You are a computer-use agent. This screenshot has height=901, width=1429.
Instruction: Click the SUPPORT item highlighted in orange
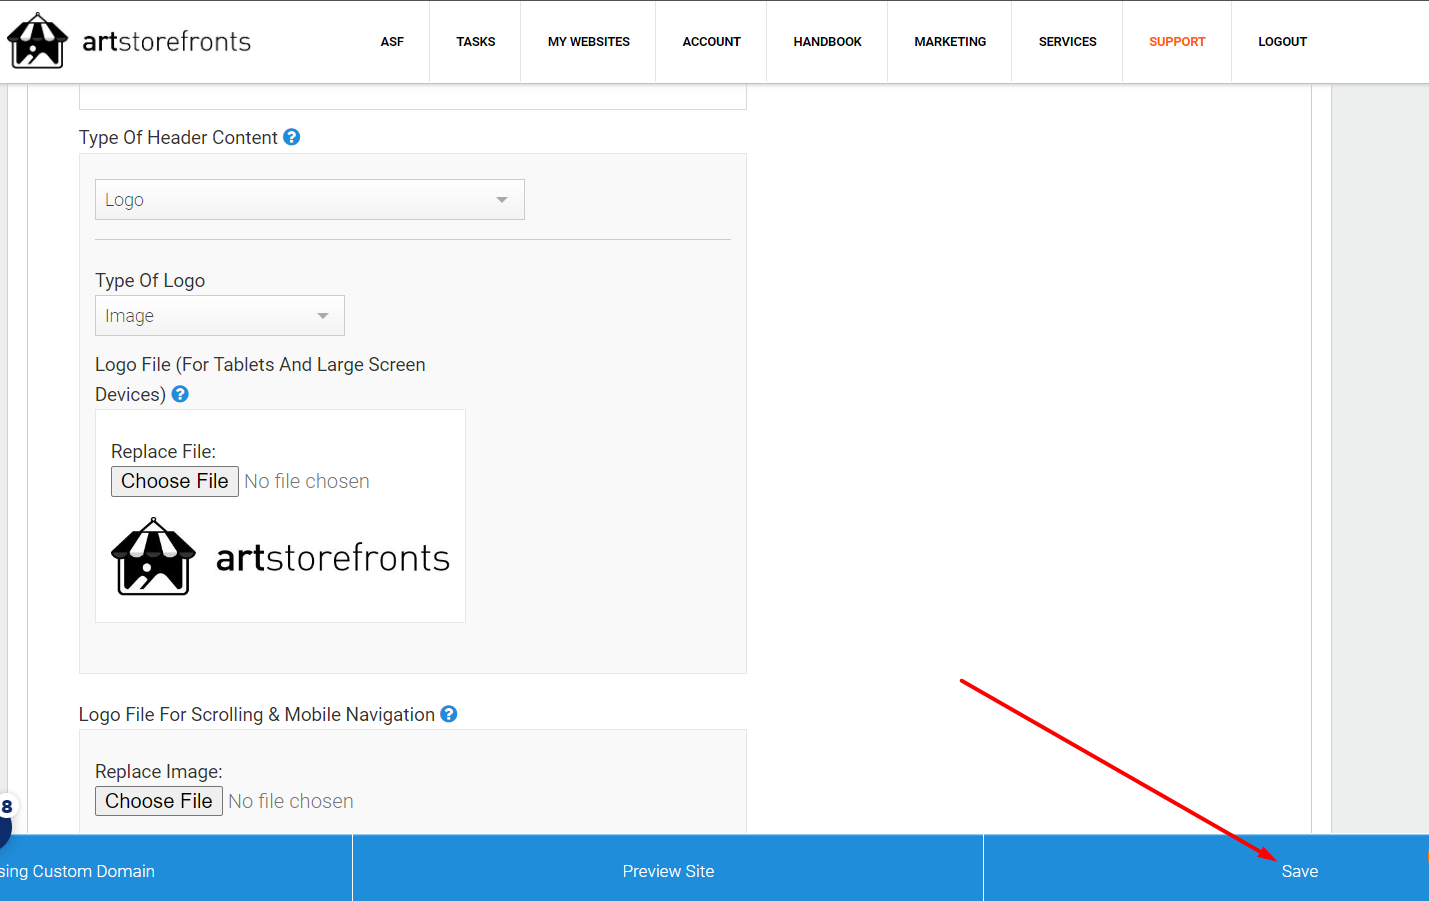click(1177, 41)
